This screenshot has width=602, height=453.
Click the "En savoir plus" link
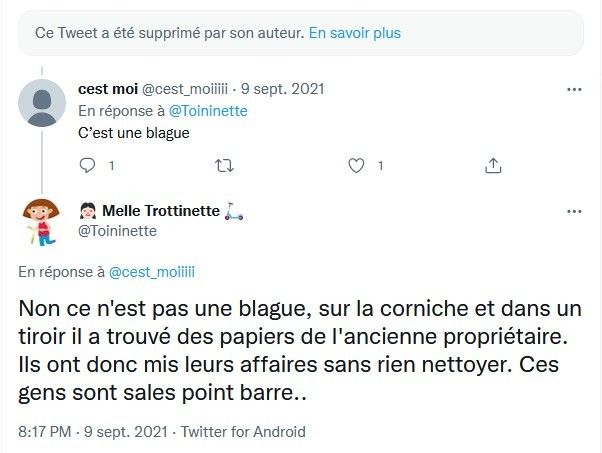[x=354, y=33]
